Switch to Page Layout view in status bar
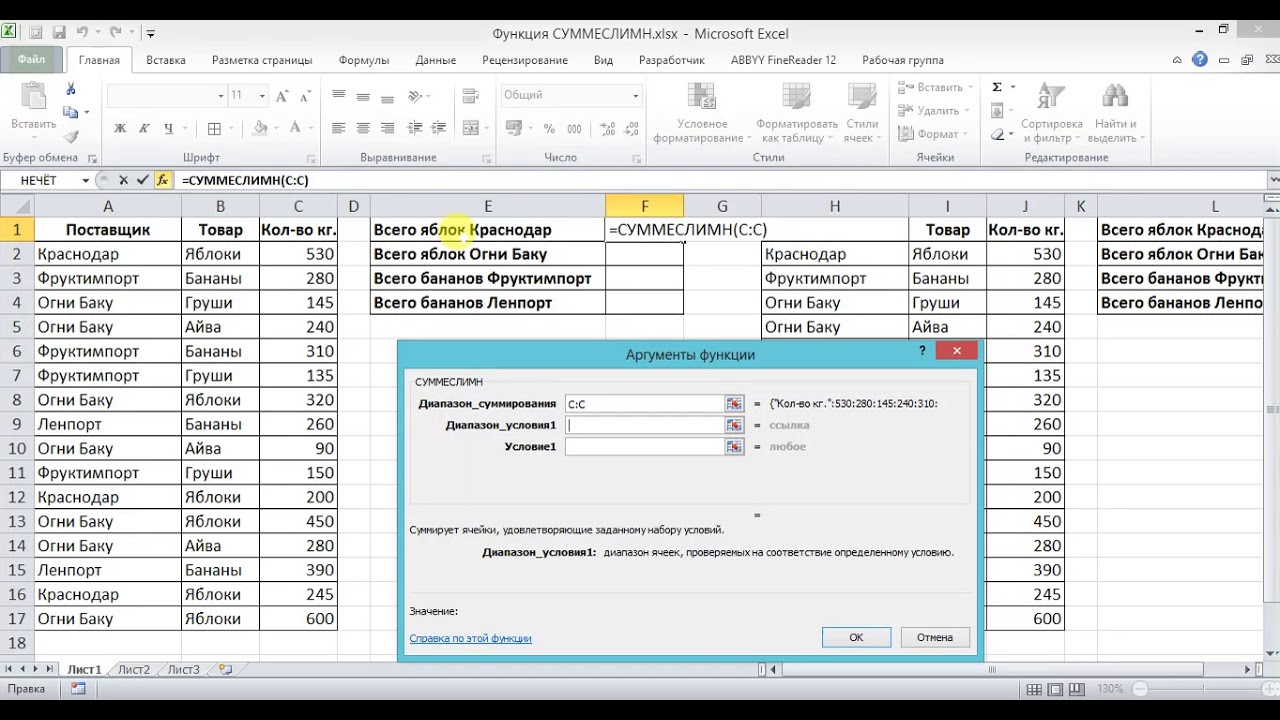The image size is (1280, 720). click(1053, 689)
